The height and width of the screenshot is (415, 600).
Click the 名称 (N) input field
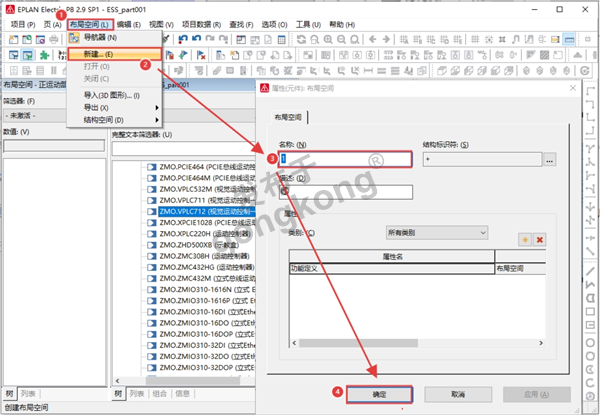tap(345, 159)
